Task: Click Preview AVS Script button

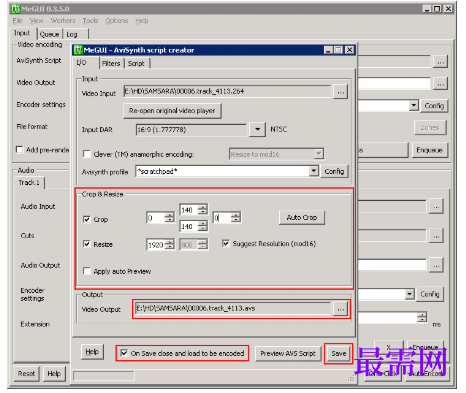Action: pos(288,353)
